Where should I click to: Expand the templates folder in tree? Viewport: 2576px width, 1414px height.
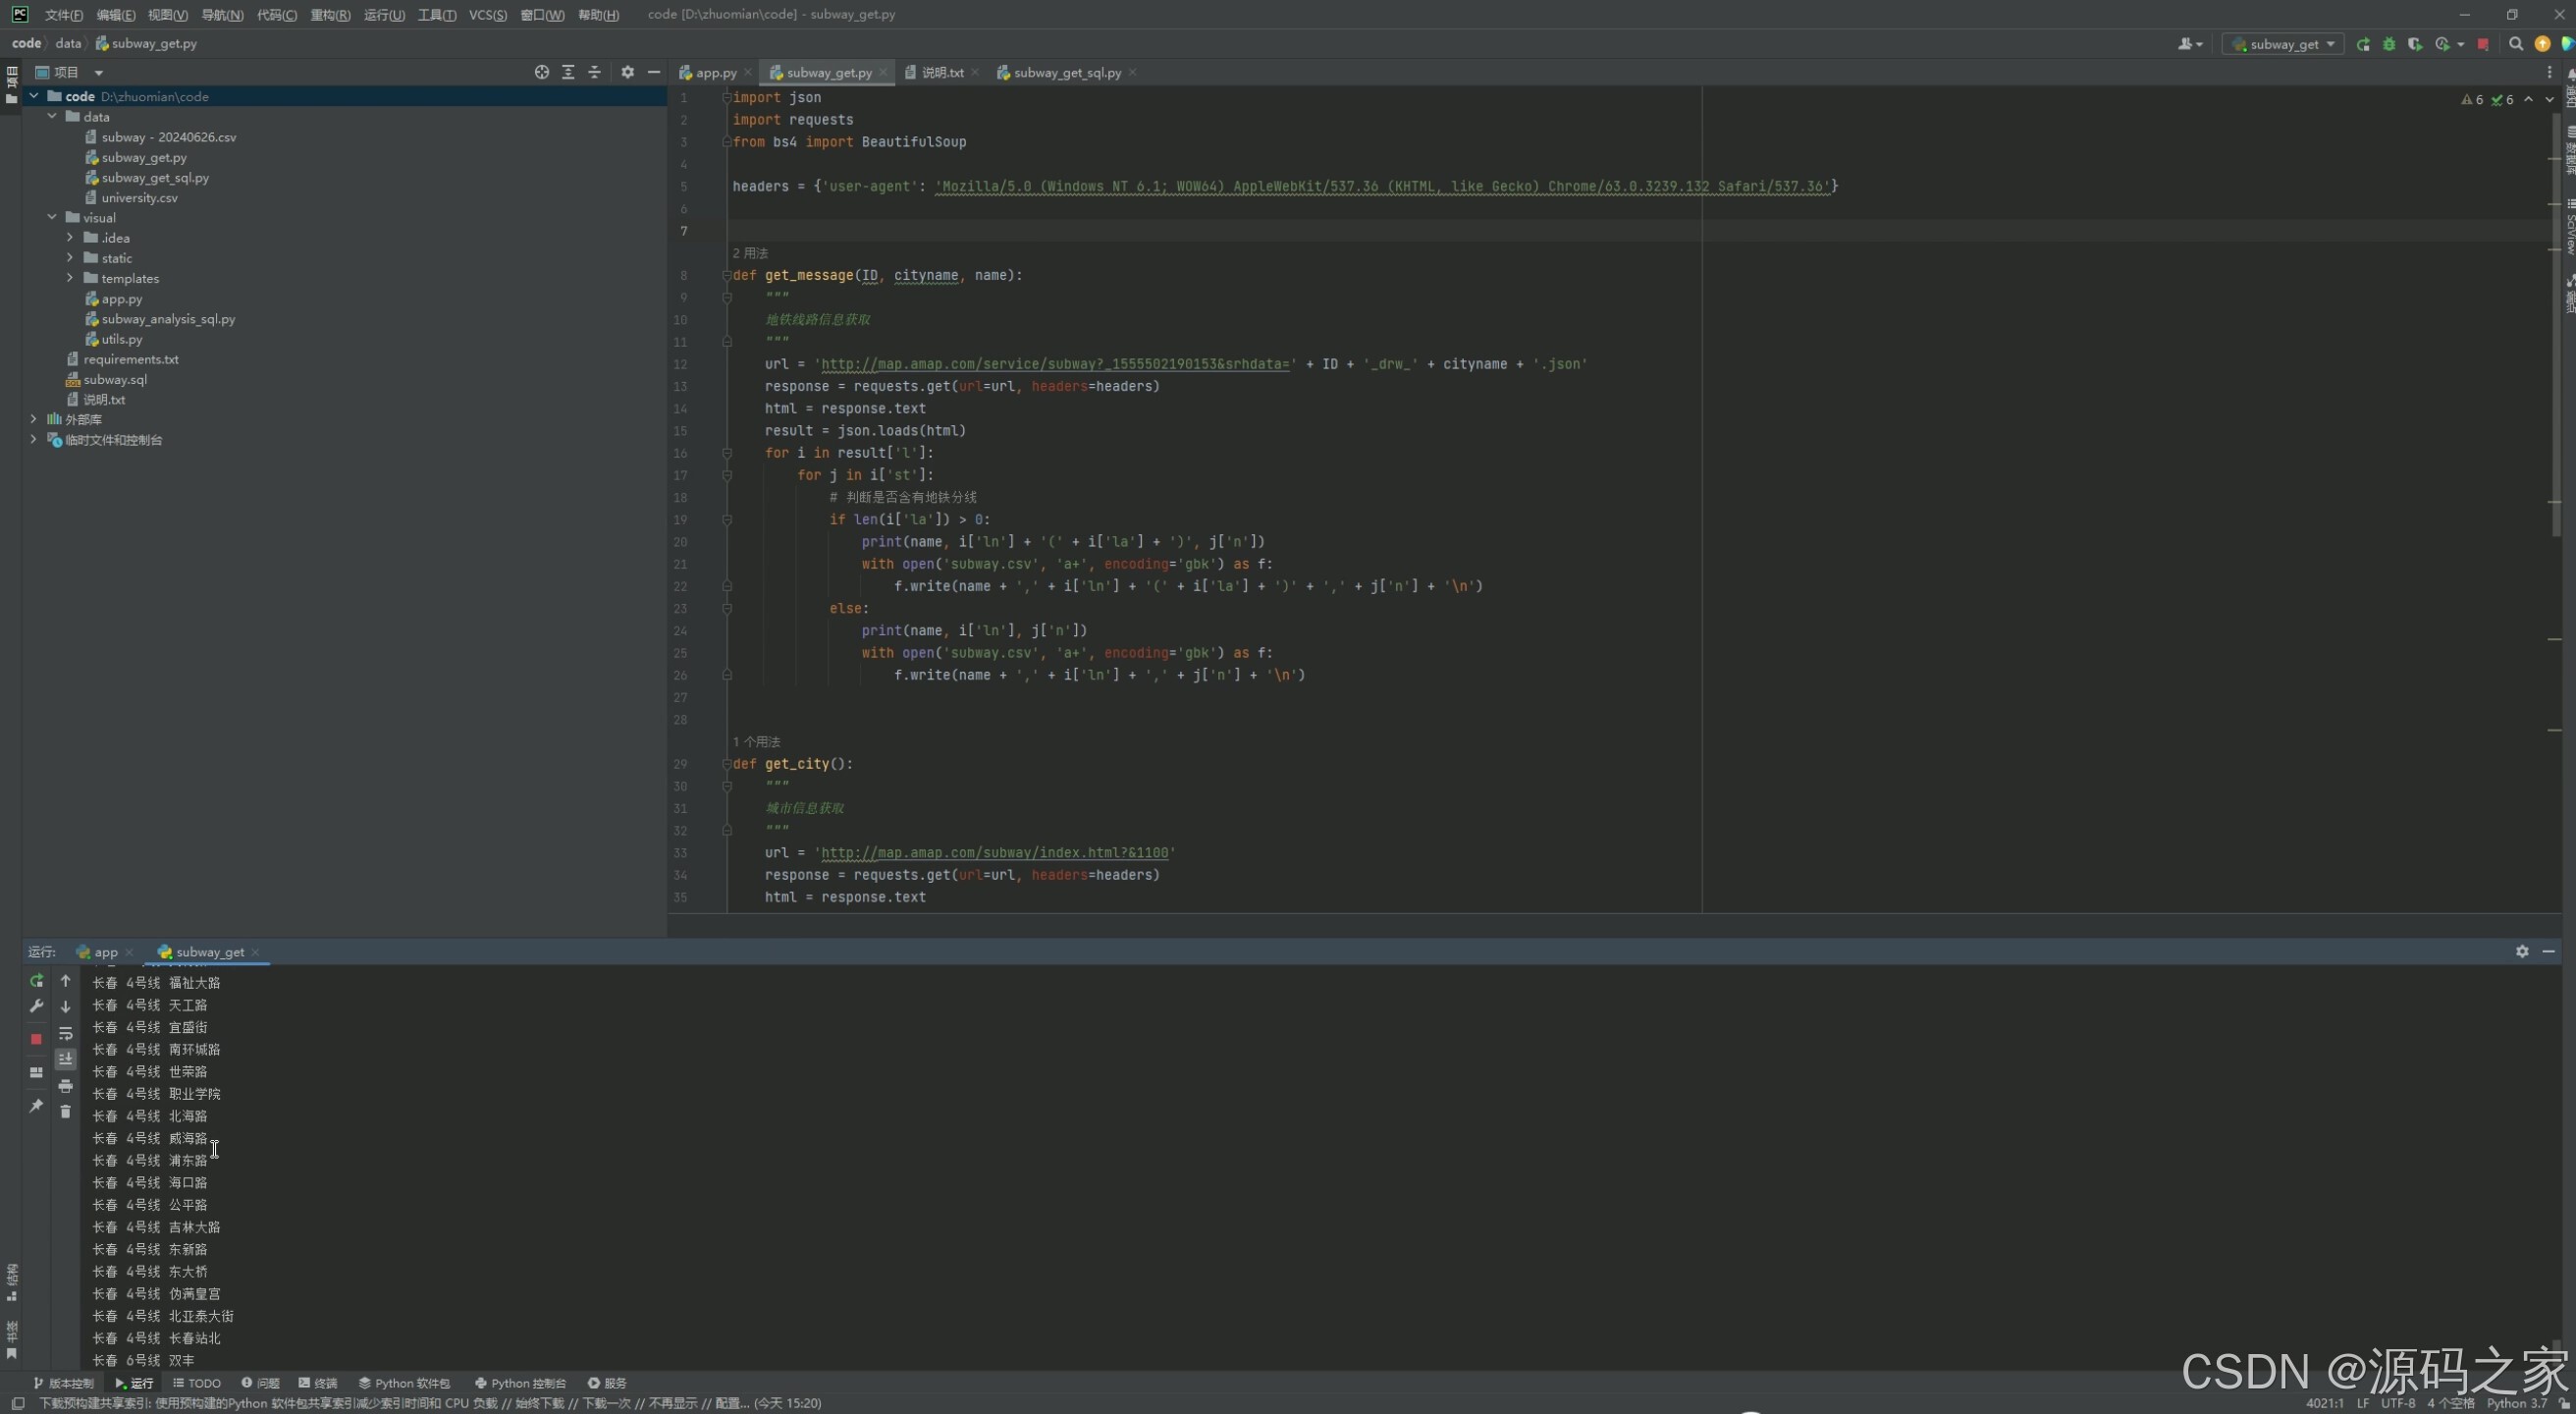[70, 278]
